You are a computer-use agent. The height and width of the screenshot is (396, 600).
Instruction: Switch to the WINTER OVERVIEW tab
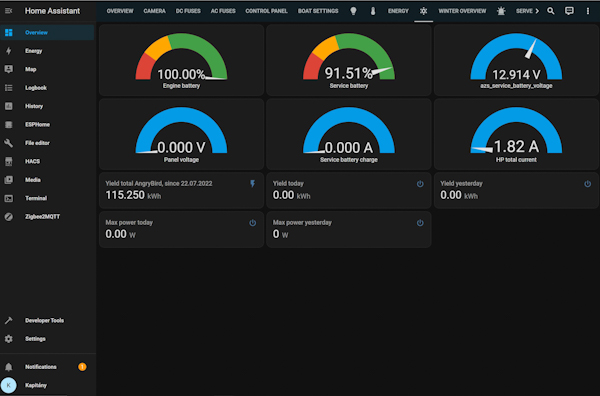pyautogui.click(x=462, y=11)
